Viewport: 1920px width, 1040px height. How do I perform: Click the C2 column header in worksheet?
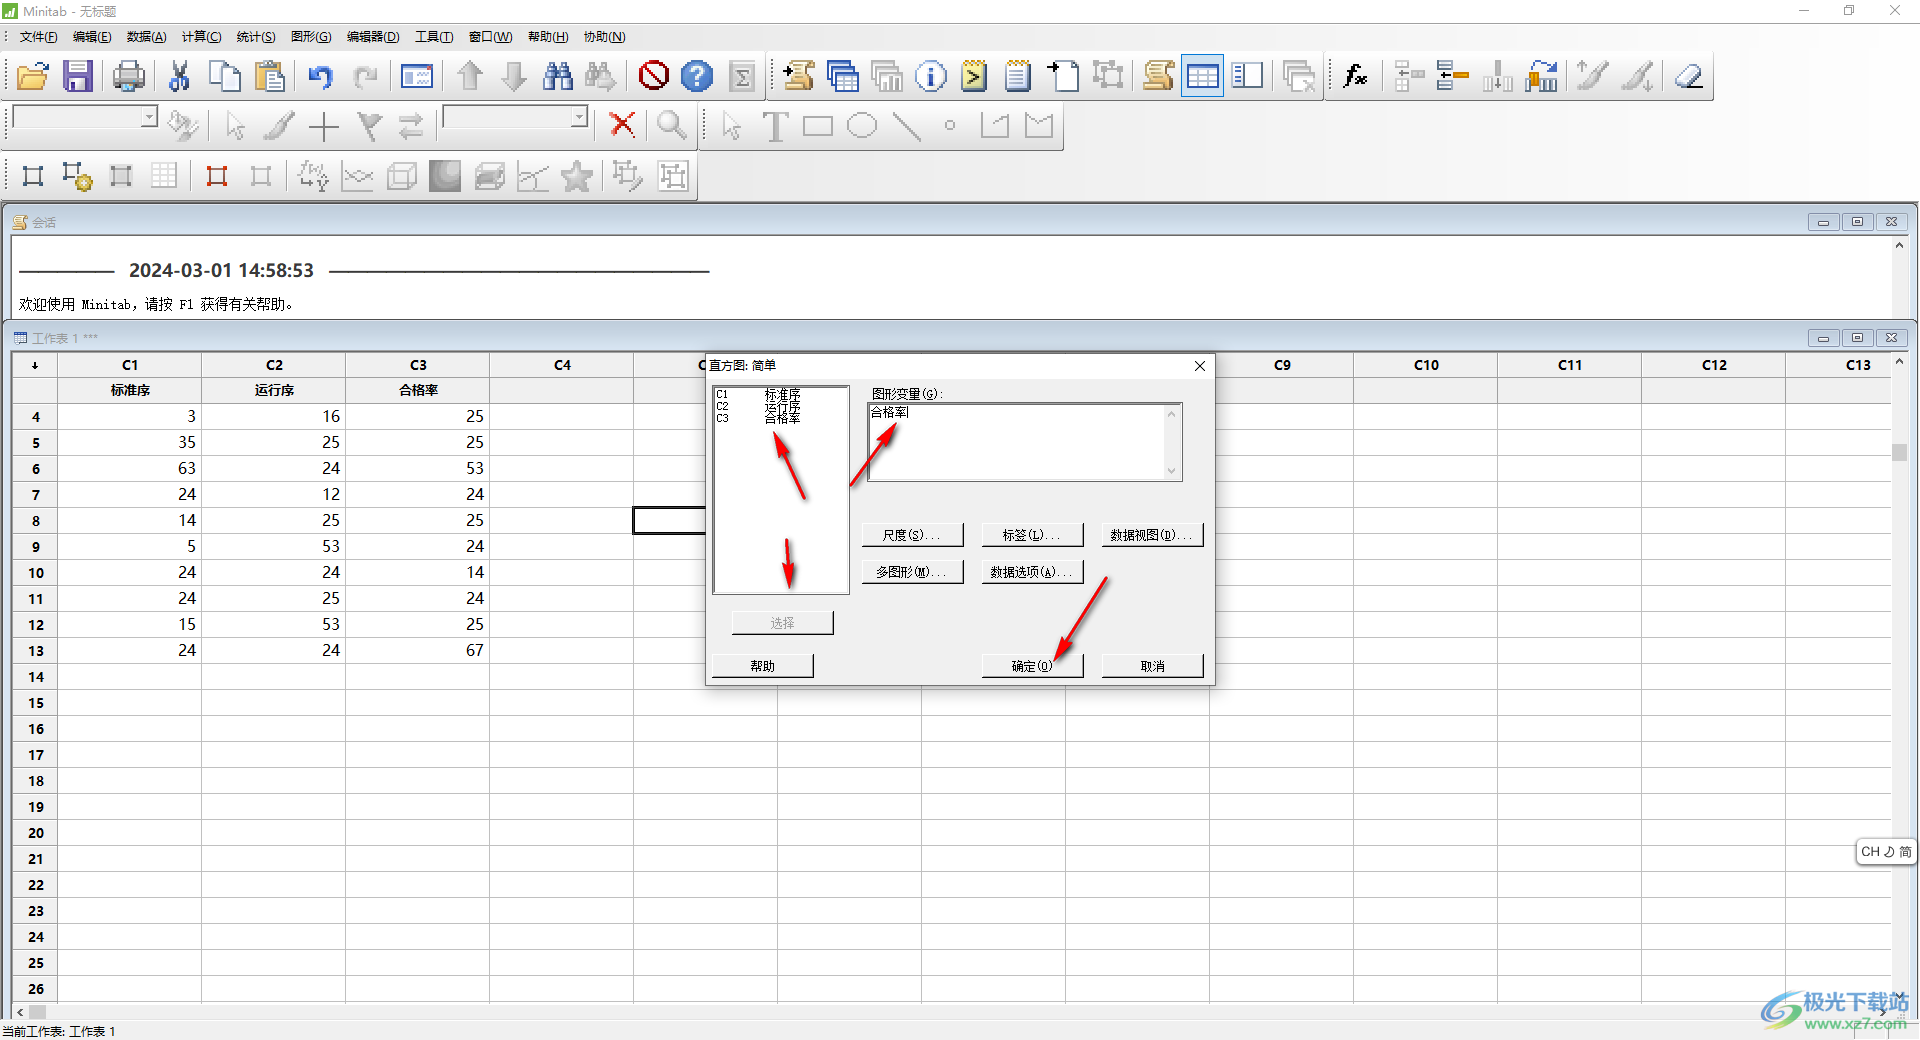(274, 365)
